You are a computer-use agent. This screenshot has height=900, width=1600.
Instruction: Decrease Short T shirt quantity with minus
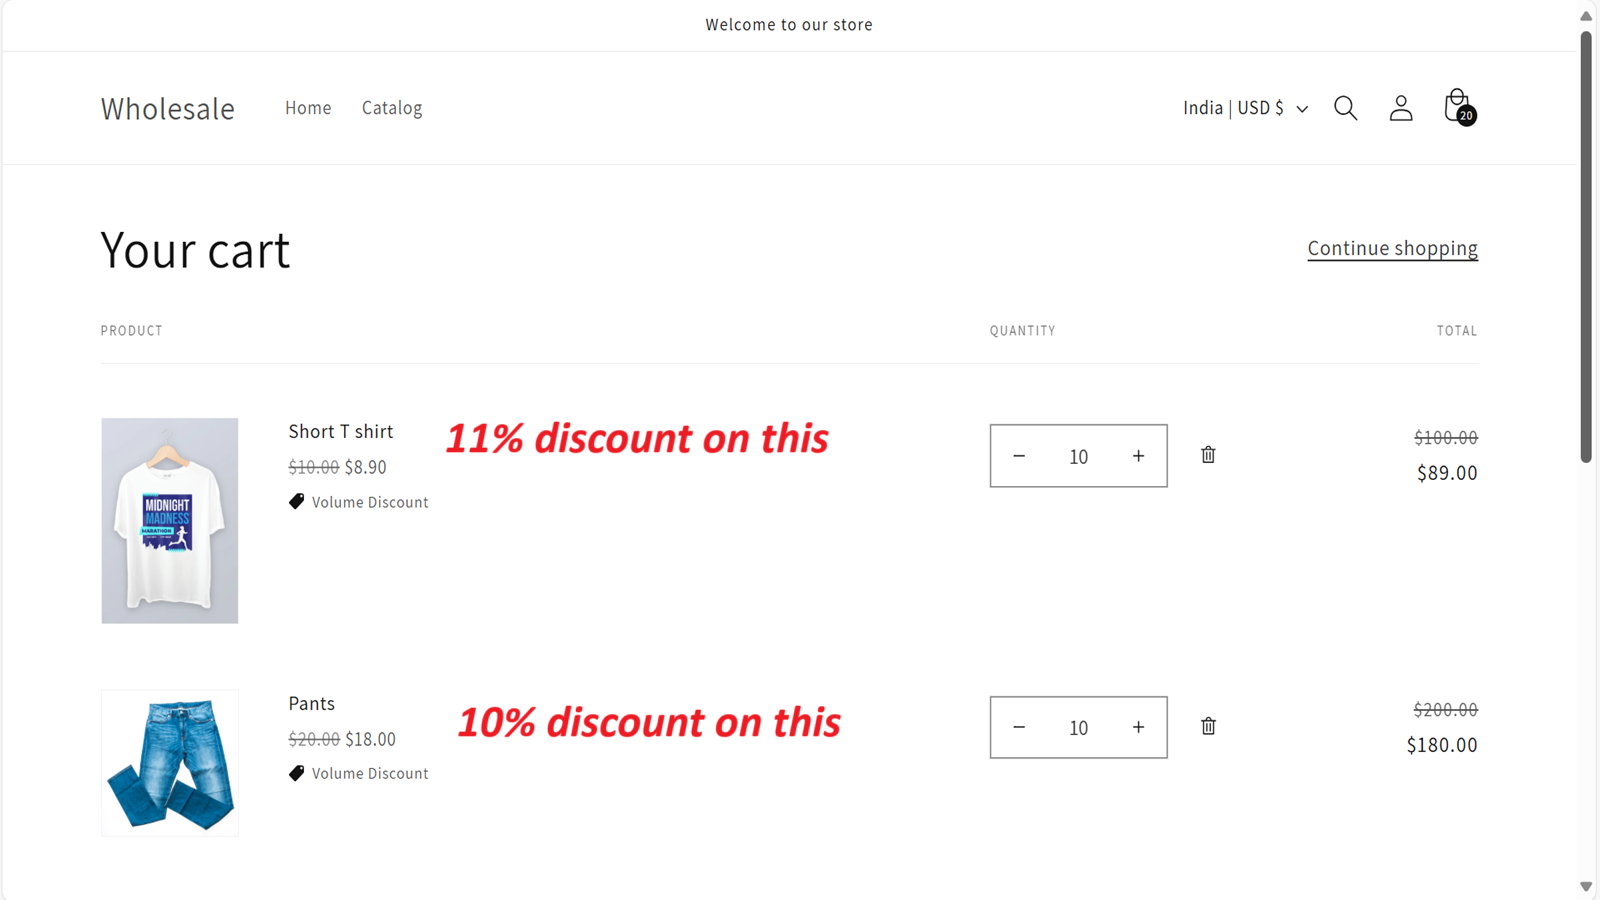pos(1019,456)
